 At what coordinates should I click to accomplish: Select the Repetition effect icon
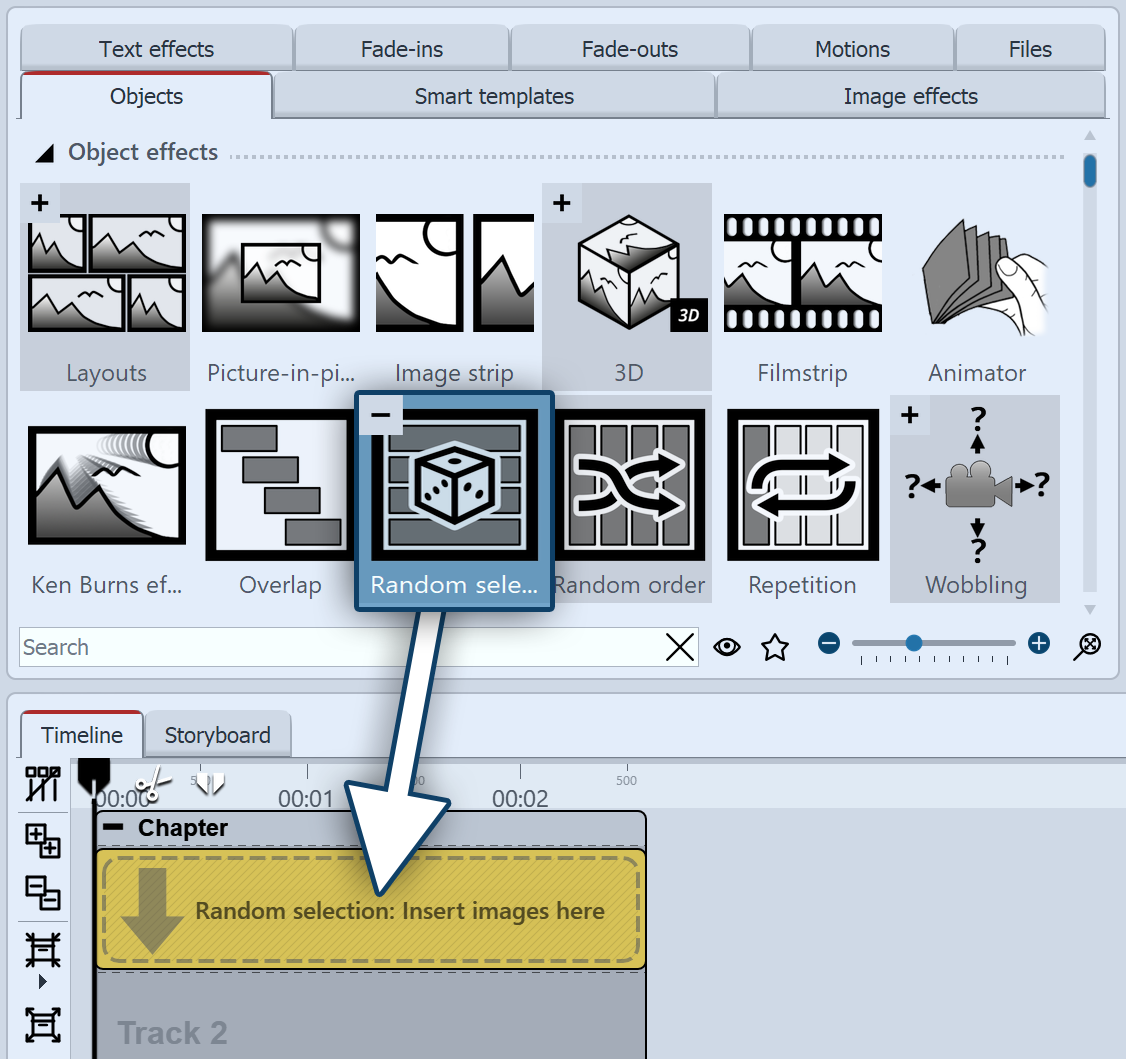pyautogui.click(x=802, y=498)
